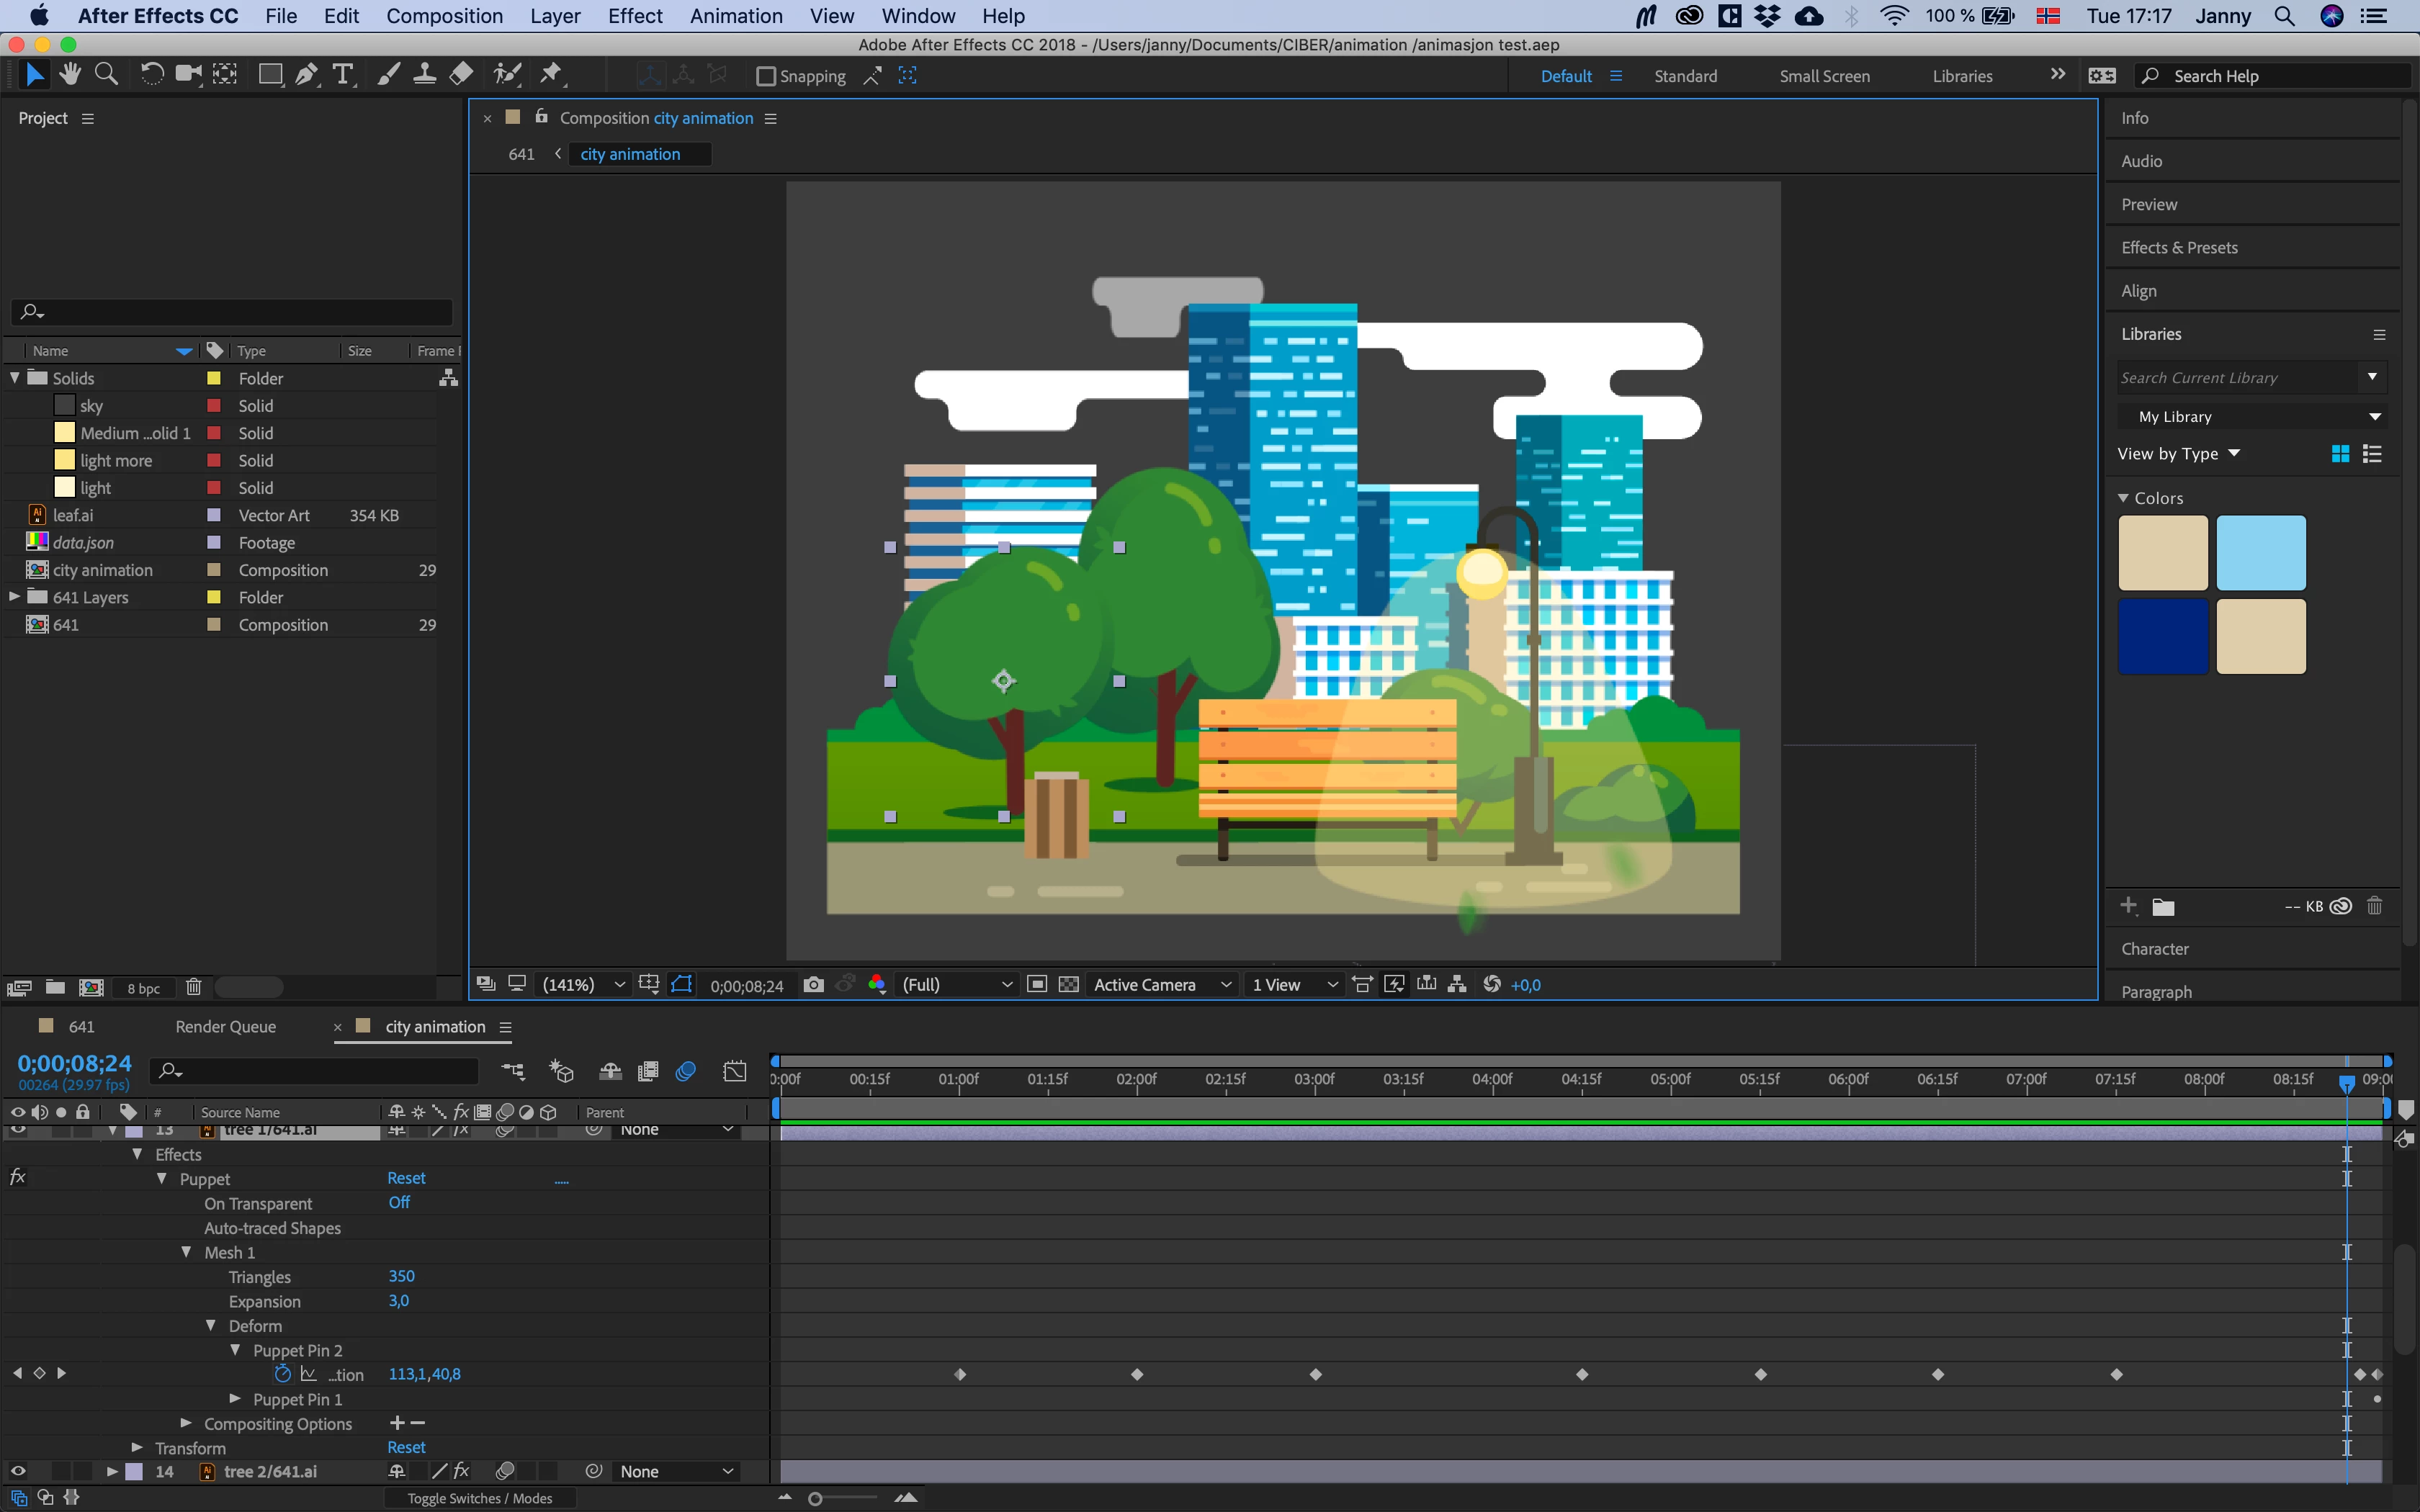Expand the 641 Layers folder
This screenshot has width=2420, height=1512.
point(15,597)
